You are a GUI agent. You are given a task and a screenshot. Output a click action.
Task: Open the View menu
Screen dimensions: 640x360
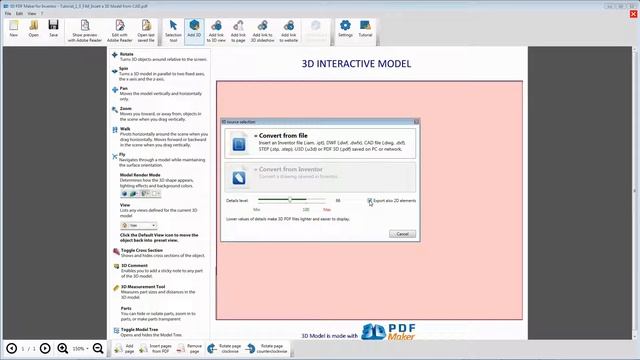(x=31, y=13)
